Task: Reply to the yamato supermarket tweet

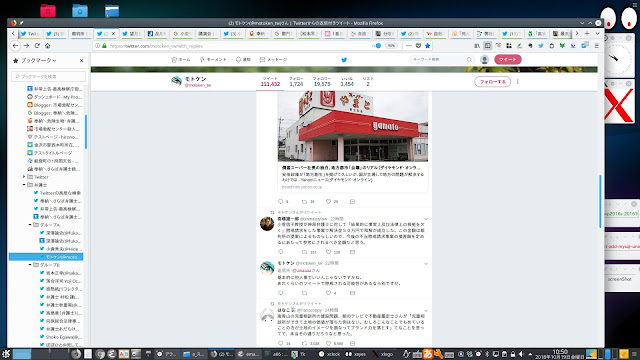Action: coord(280,202)
